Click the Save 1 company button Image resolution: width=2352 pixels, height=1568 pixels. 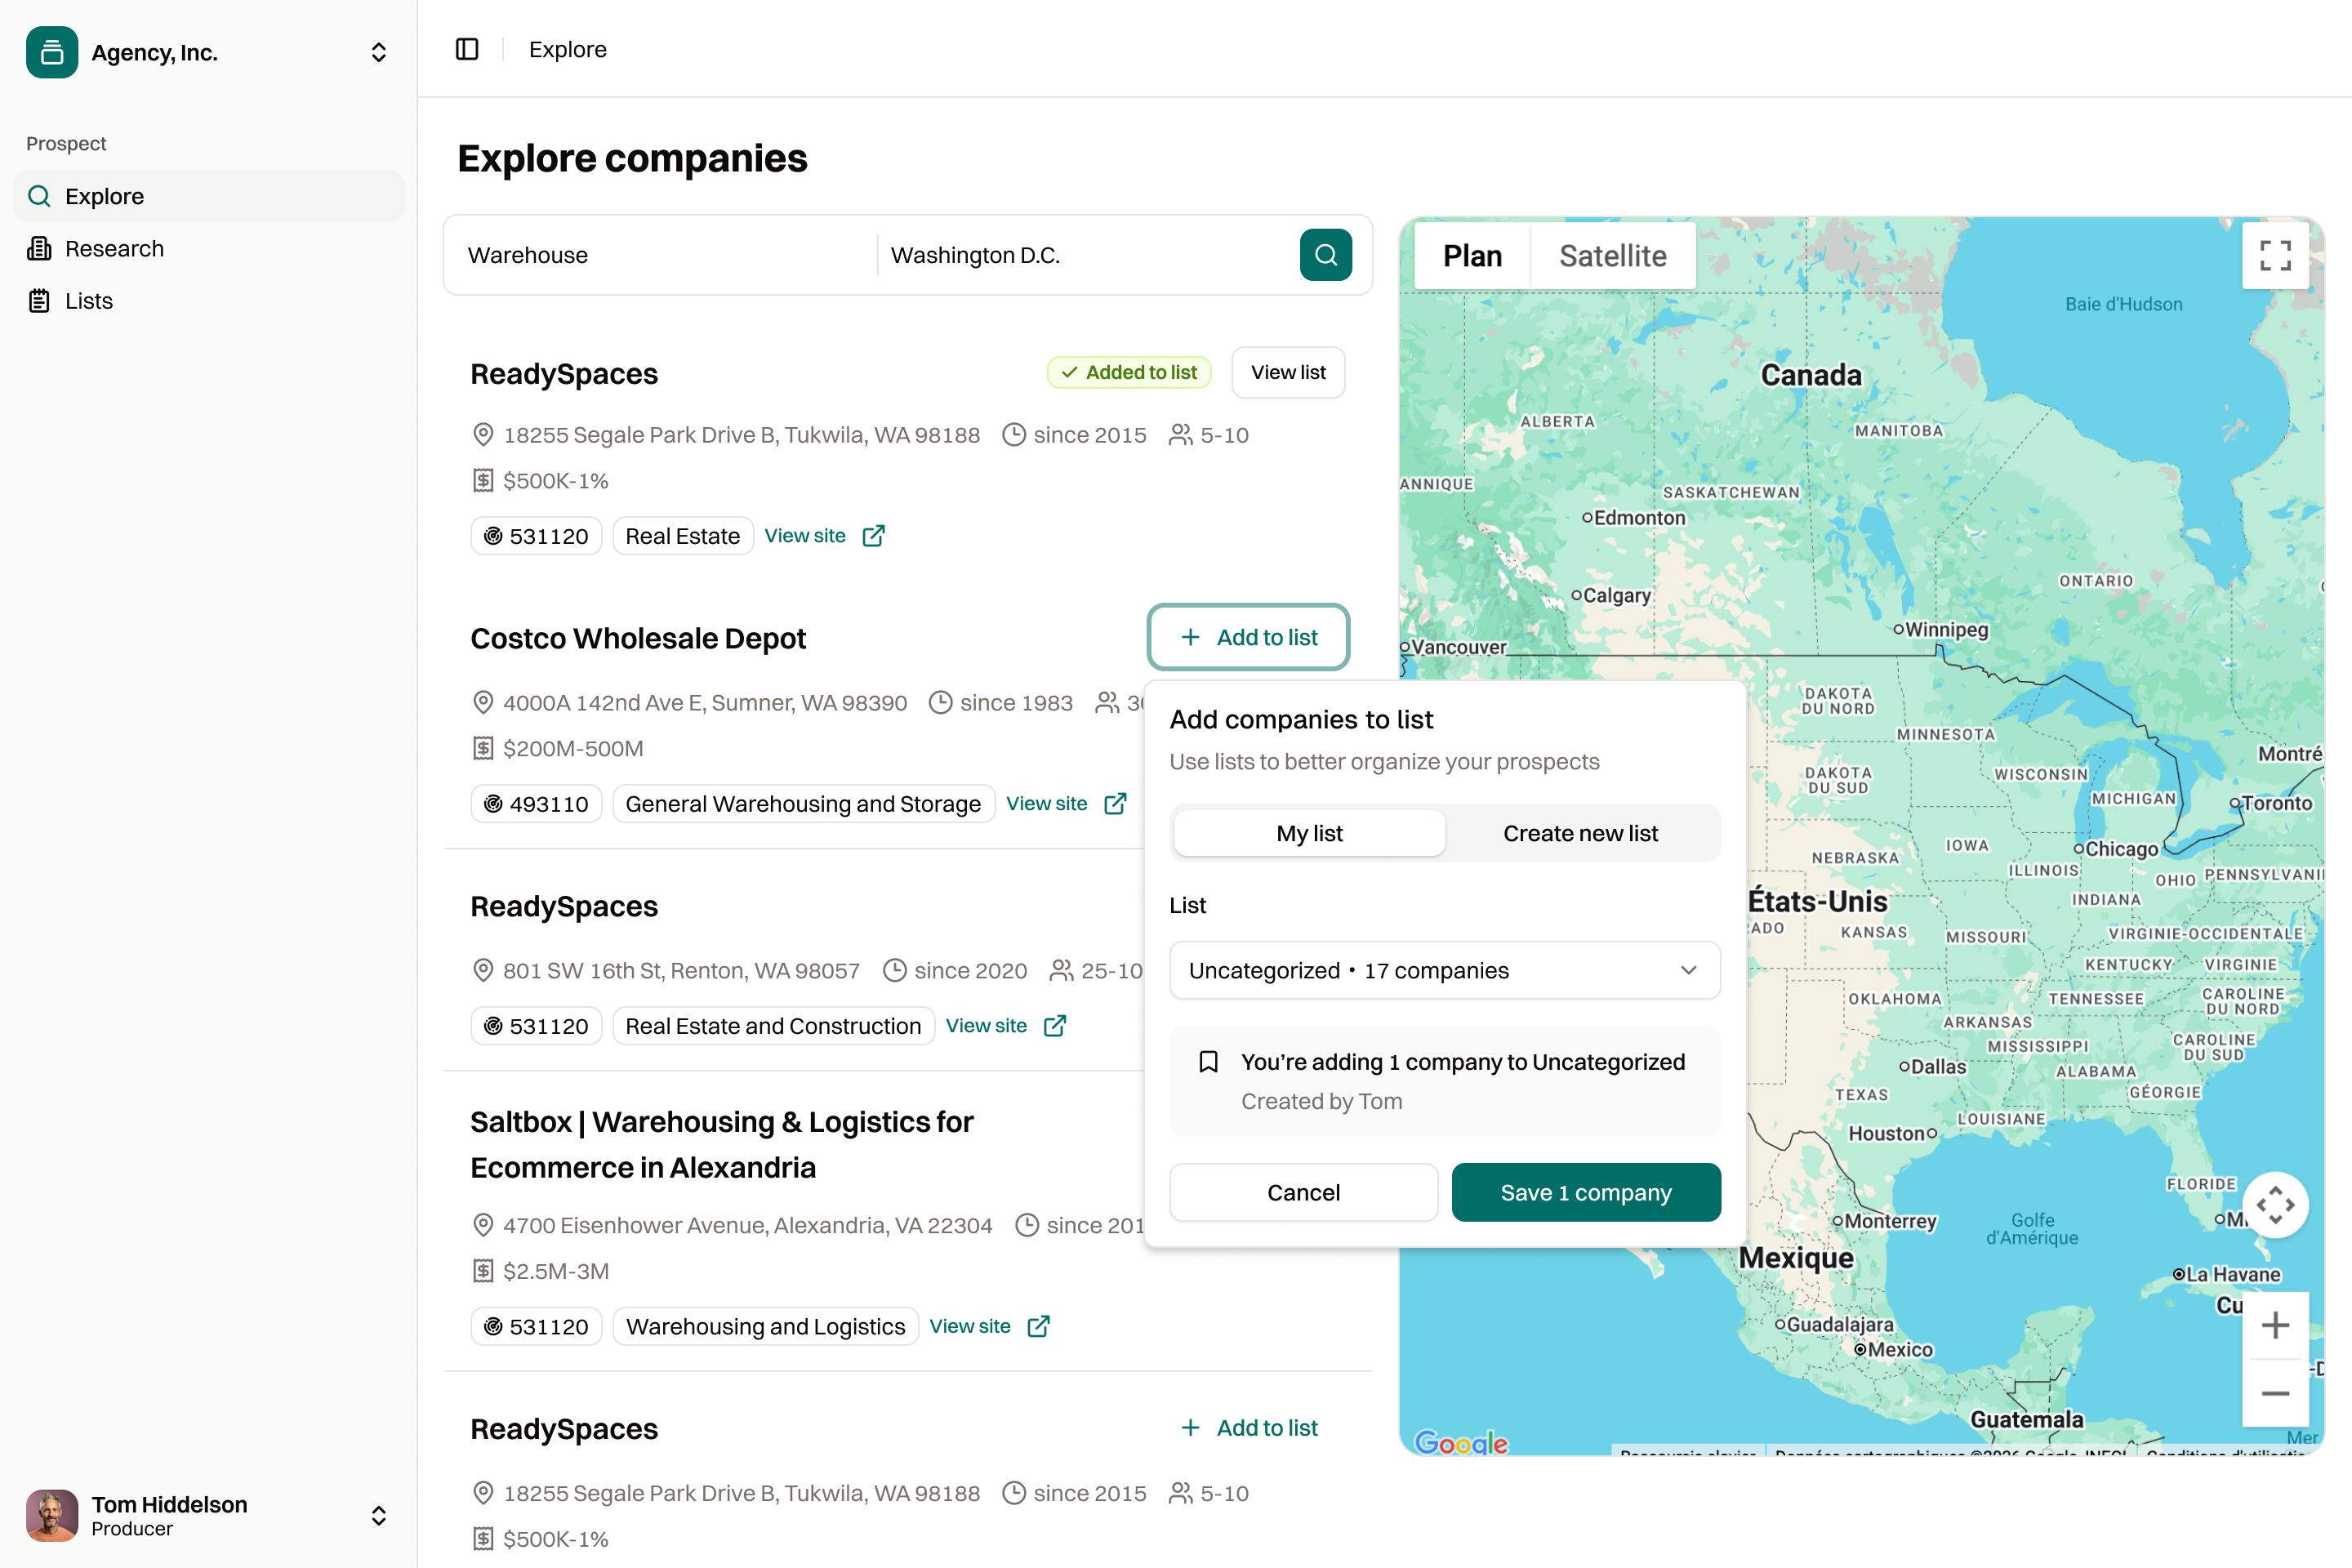coord(1585,1192)
